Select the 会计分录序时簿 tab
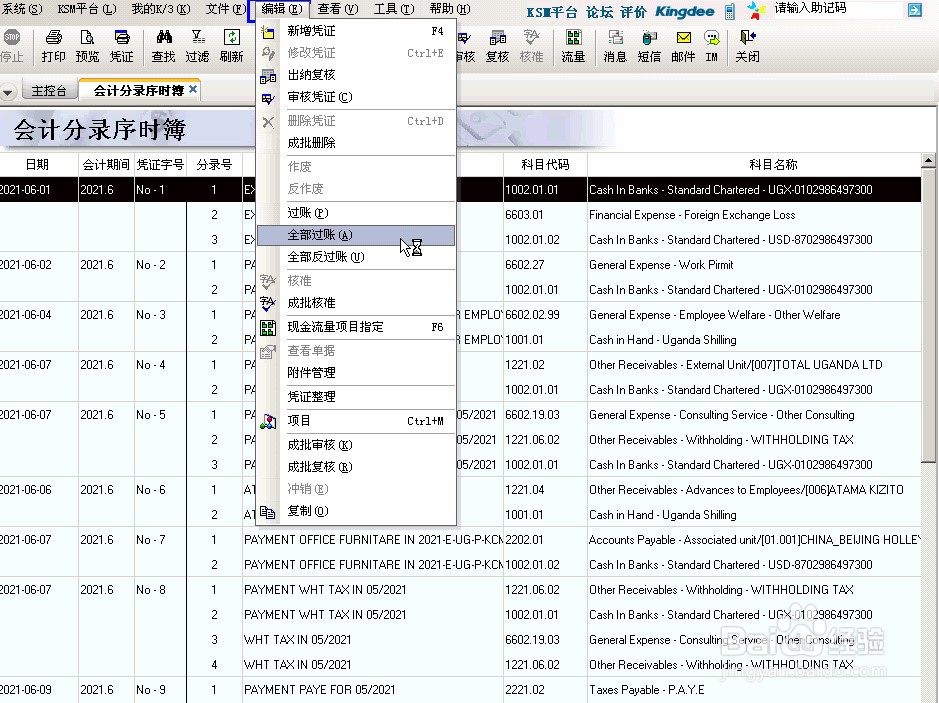 point(138,90)
